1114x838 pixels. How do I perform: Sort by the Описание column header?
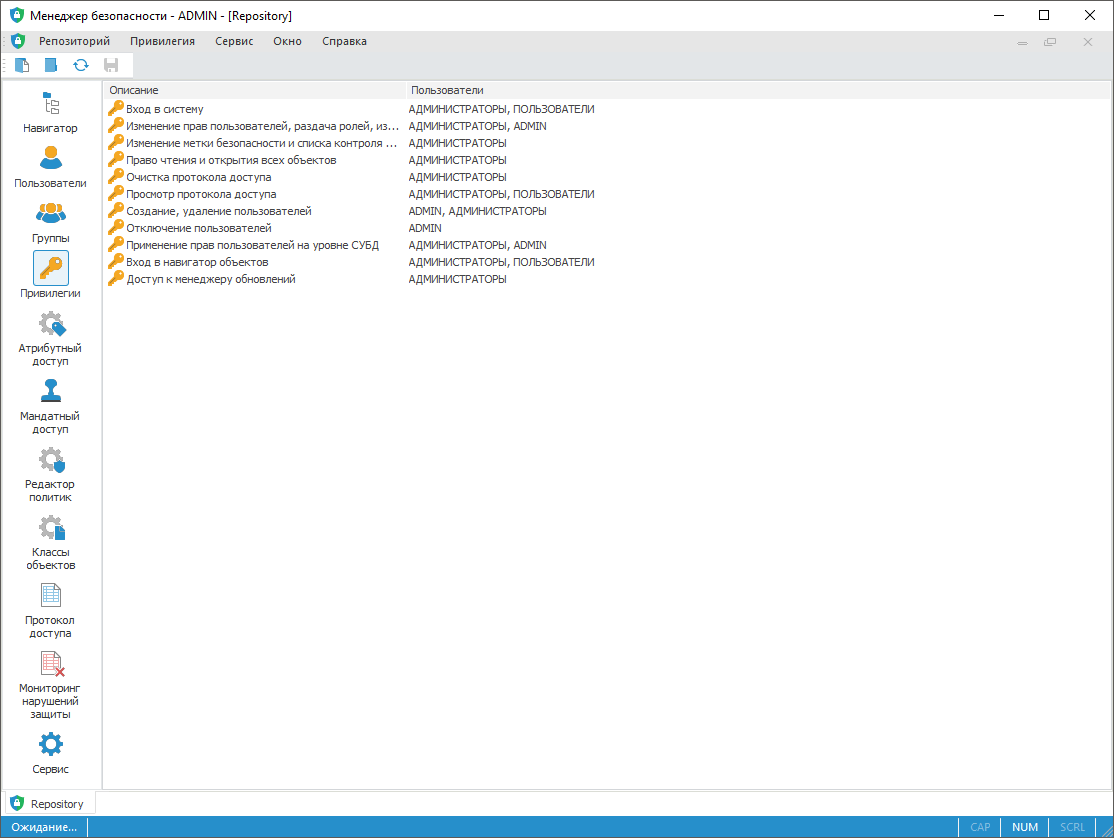(x=255, y=90)
